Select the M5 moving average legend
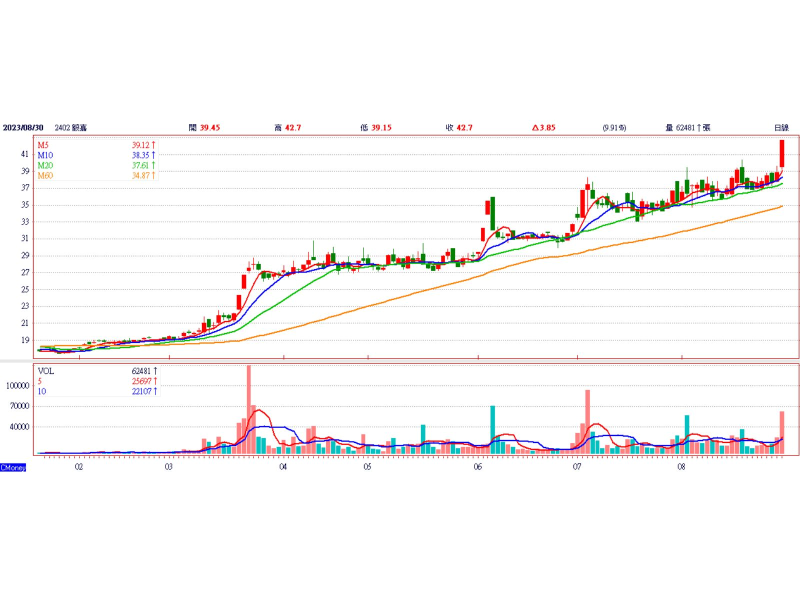 45,146
